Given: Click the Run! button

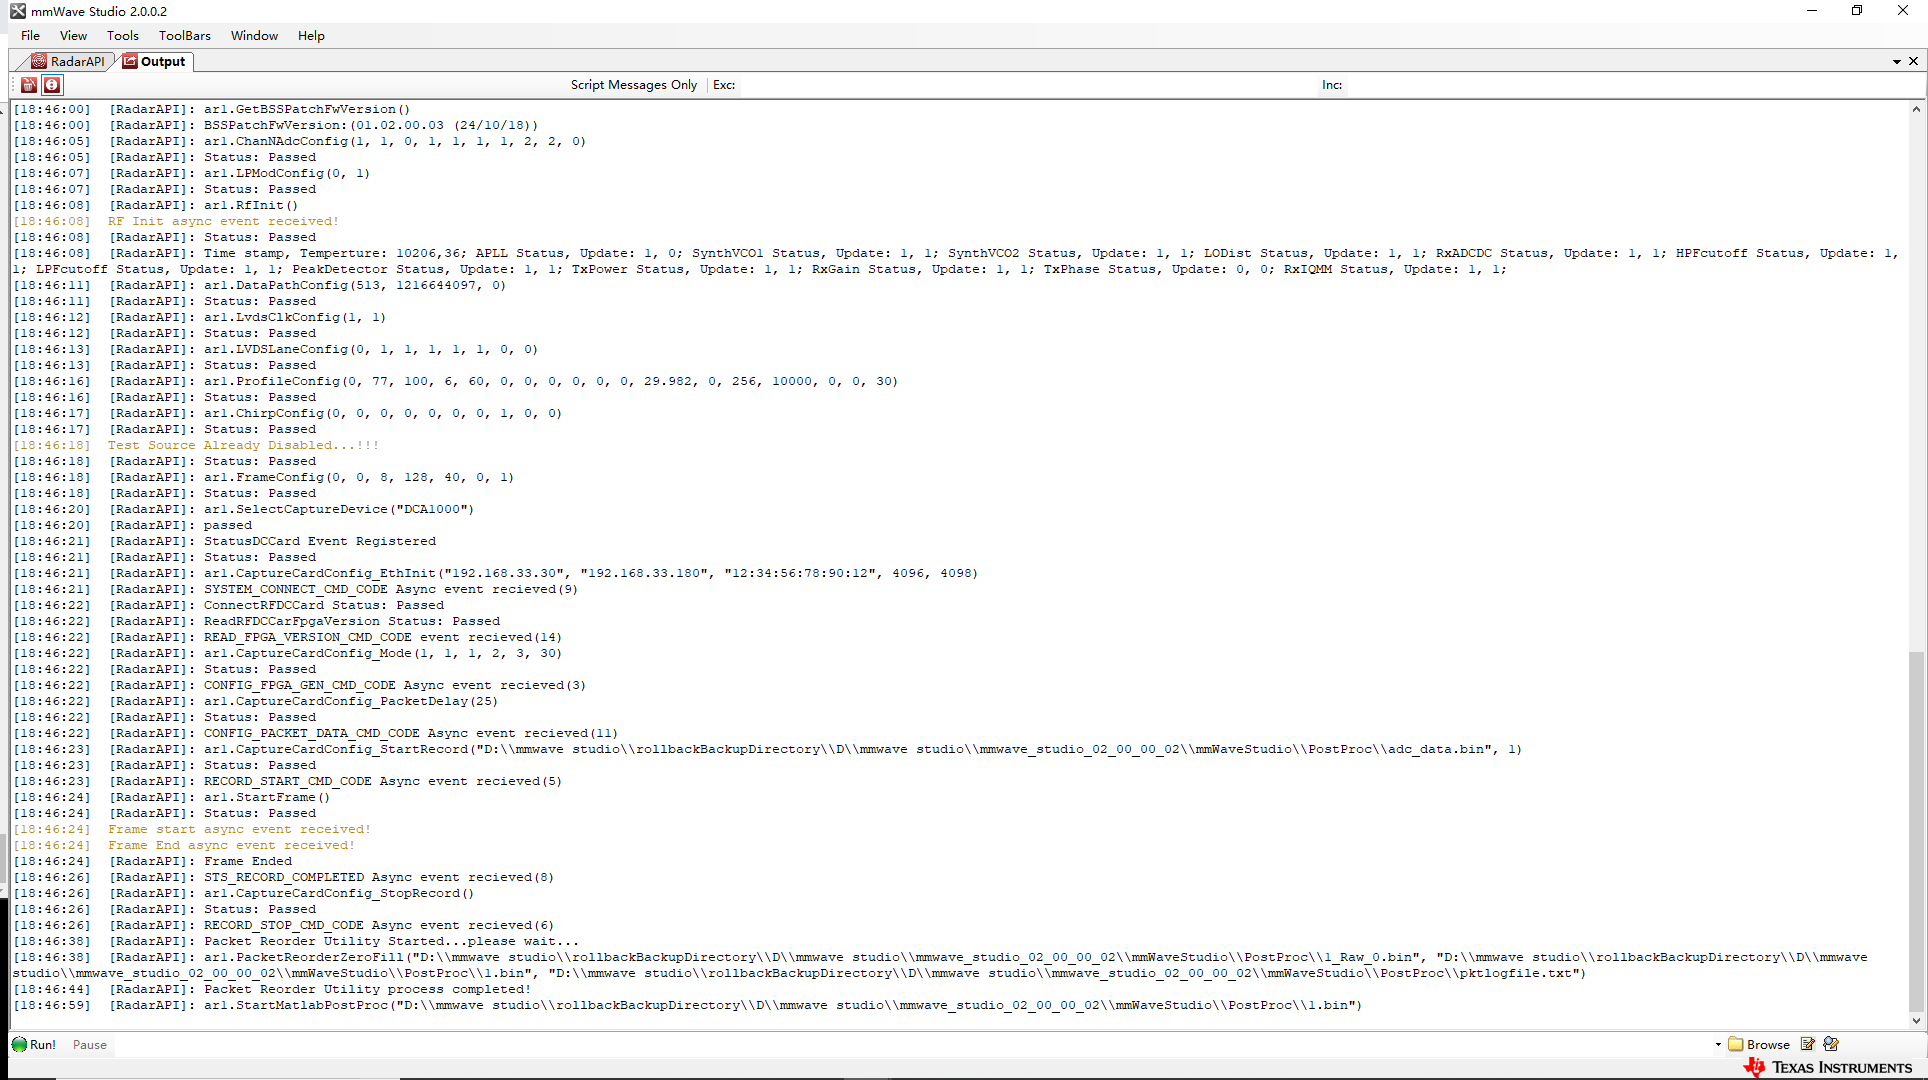Looking at the screenshot, I should pos(34,1044).
